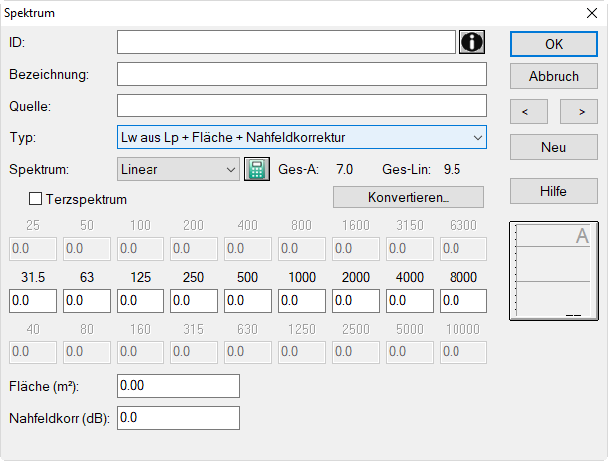Viewport: 608px width, 461px height.
Task: Select the 1000 Hz value field
Action: click(x=302, y=300)
